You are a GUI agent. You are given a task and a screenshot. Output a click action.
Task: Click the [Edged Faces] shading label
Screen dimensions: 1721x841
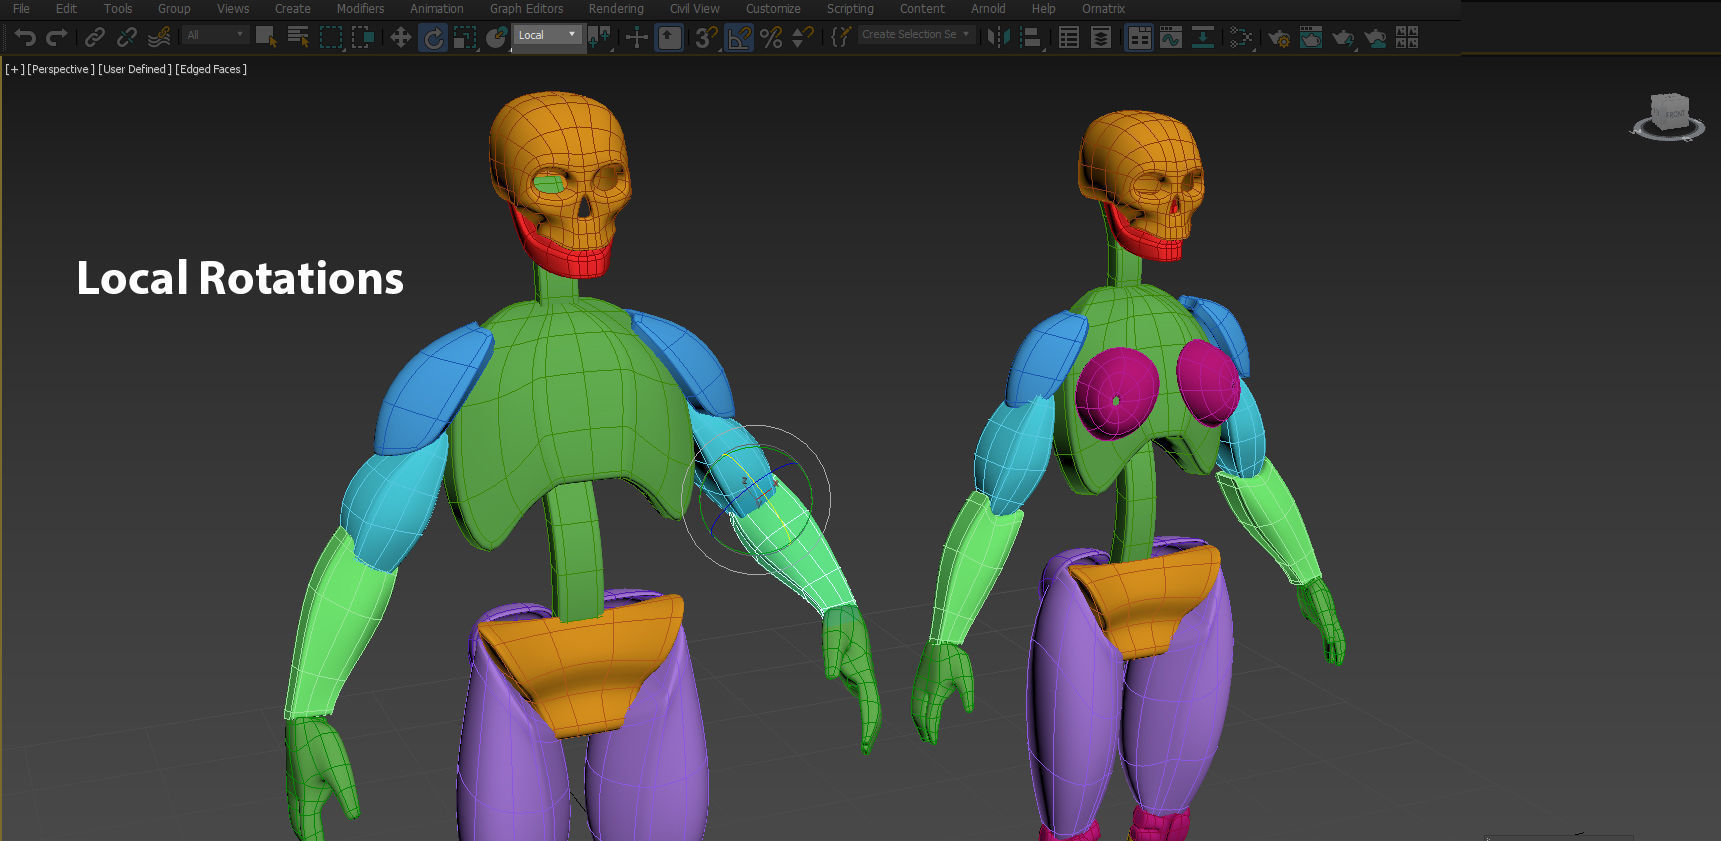[211, 69]
